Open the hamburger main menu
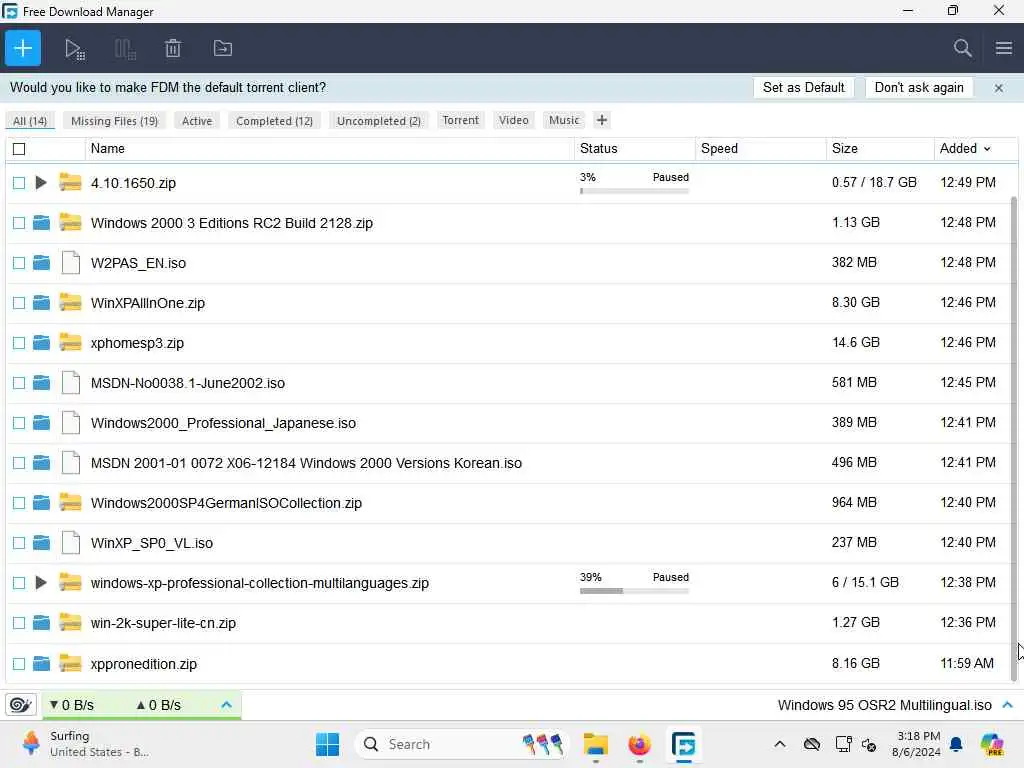This screenshot has width=1024, height=768. [x=1004, y=48]
